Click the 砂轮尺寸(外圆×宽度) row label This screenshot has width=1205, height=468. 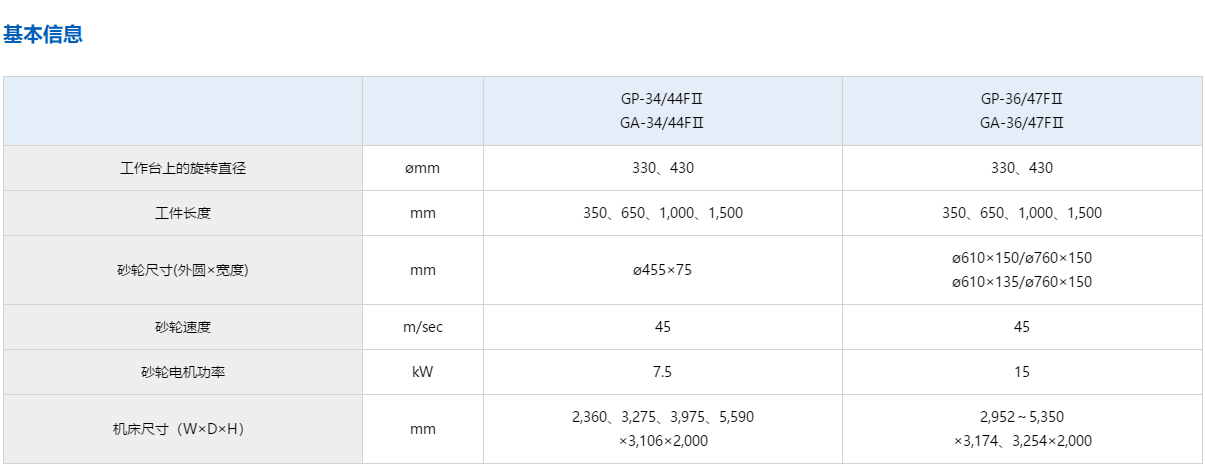[x=183, y=270]
